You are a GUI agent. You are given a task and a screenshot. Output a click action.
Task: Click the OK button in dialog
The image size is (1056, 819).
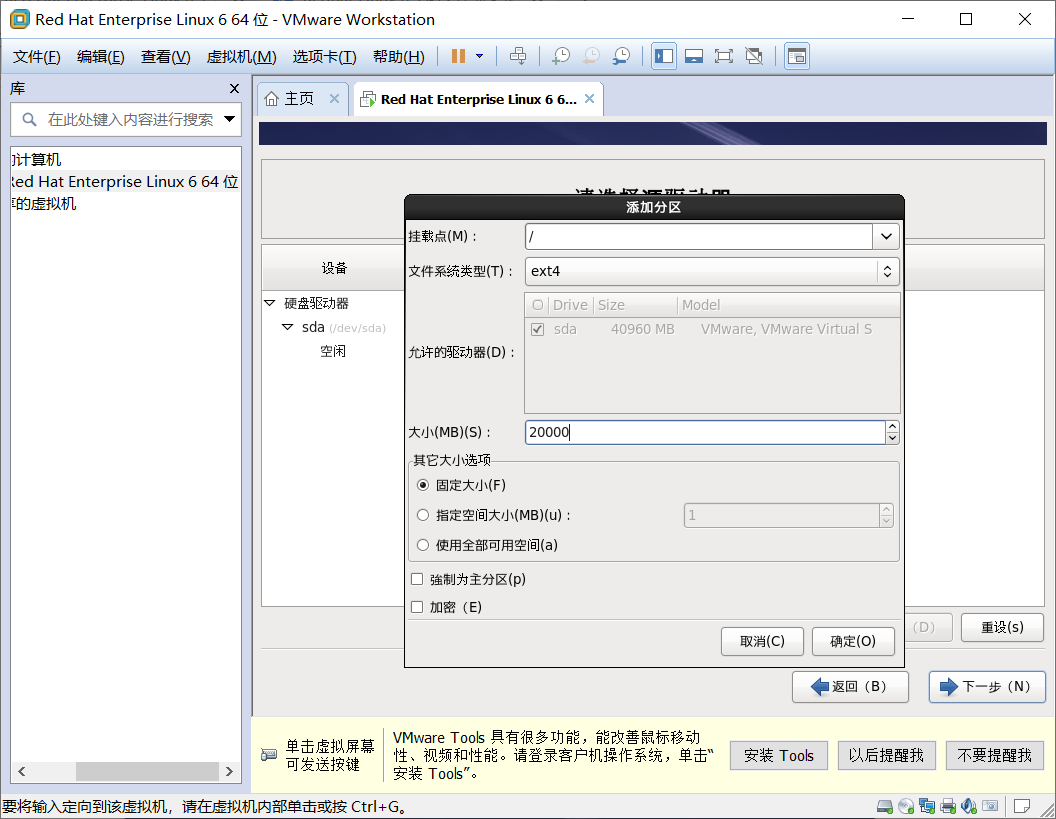point(853,641)
